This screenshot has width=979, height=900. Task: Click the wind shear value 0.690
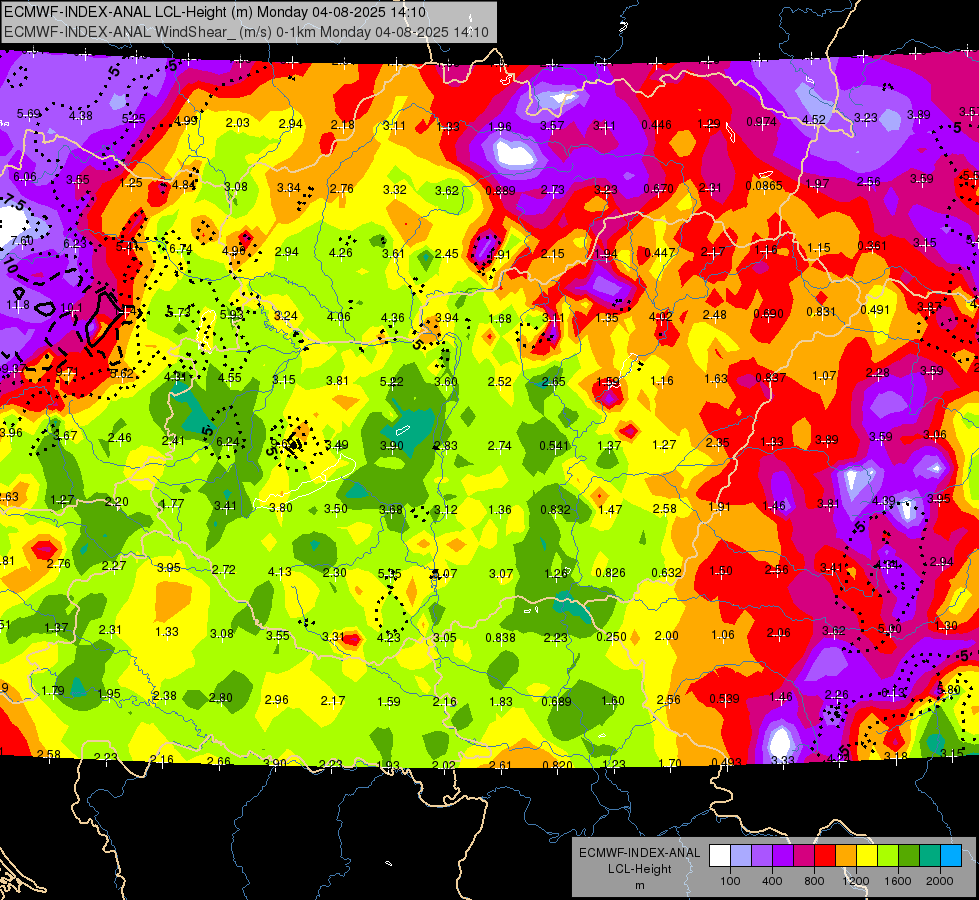tap(768, 314)
